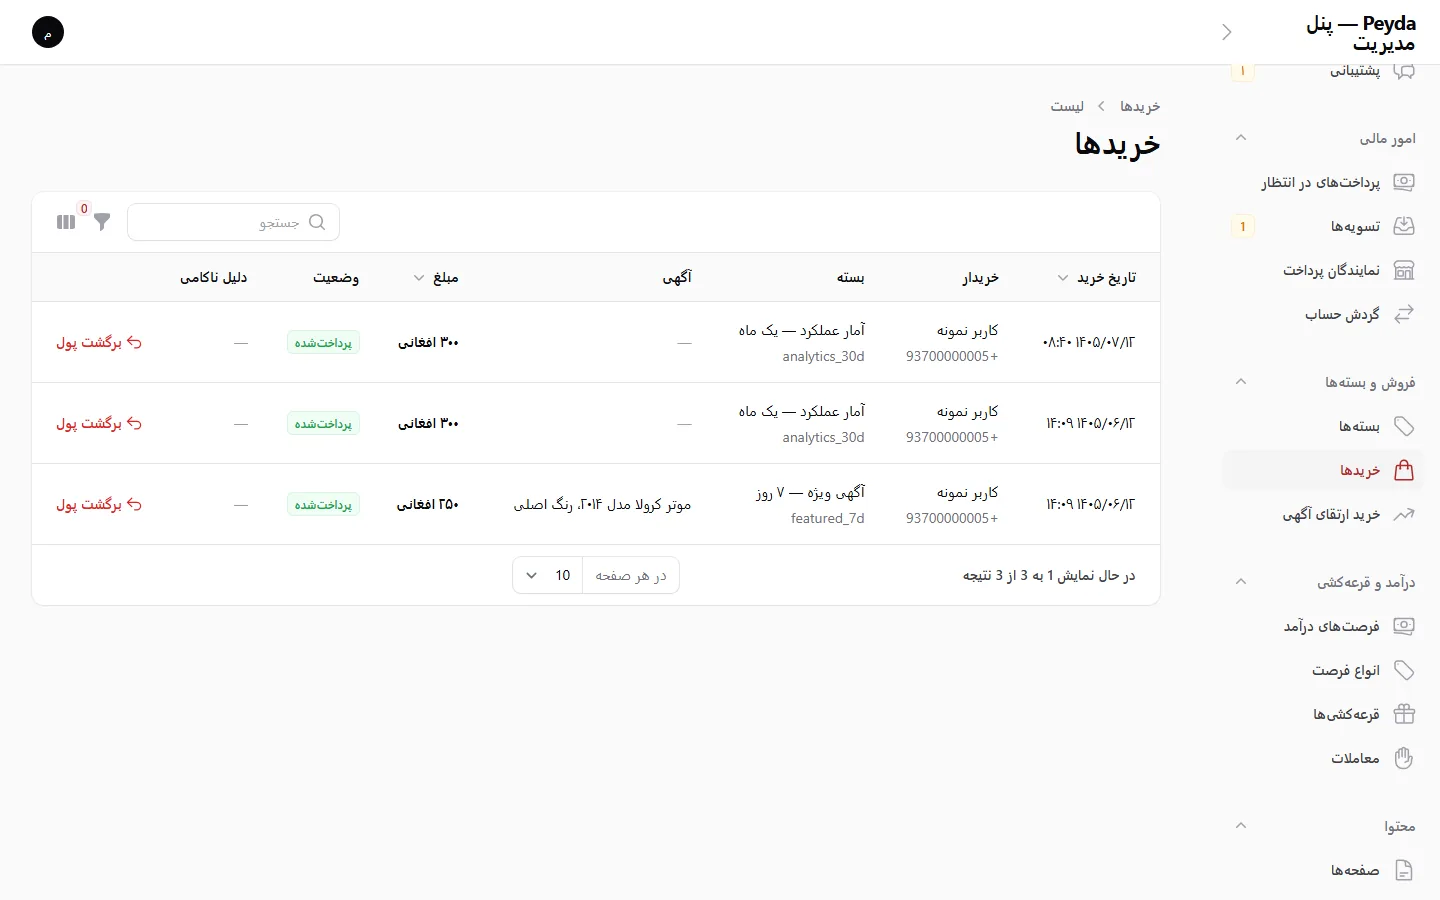Click the موتر کرولا مدل ۲۰۱۴ listing cell

tap(603, 504)
